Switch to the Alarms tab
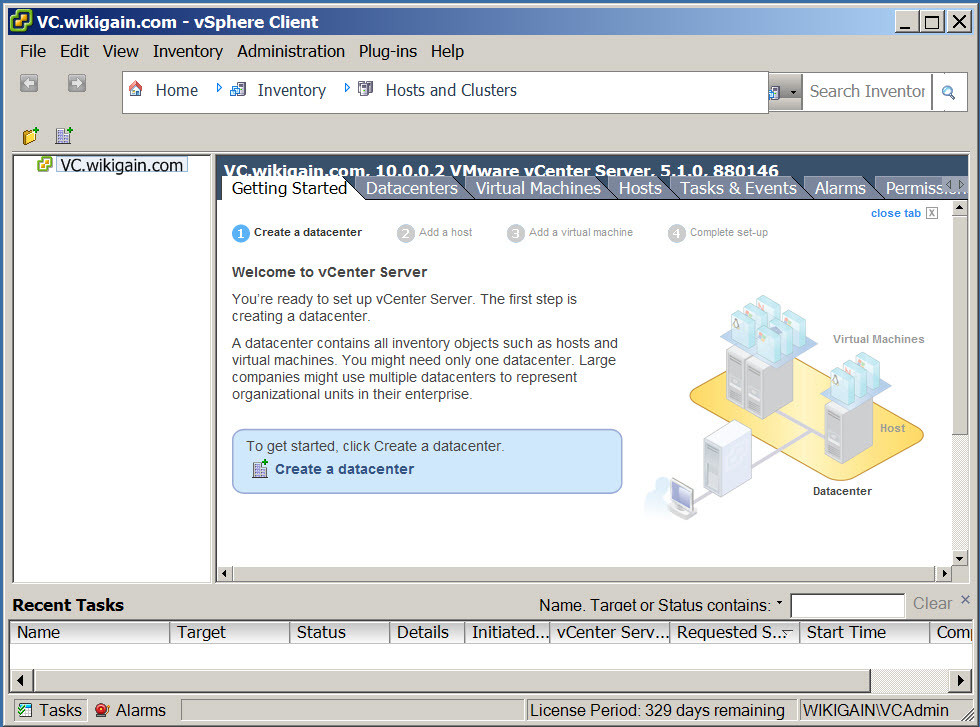 click(840, 188)
